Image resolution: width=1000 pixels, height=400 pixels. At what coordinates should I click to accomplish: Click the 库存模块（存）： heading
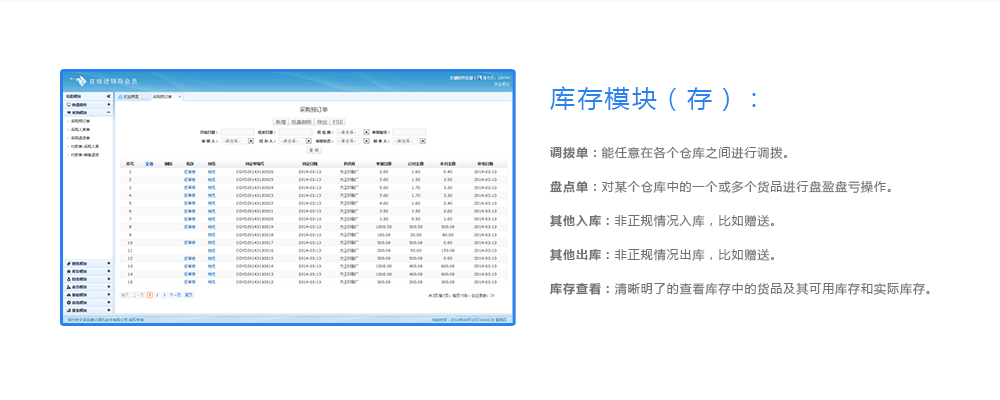[654, 99]
